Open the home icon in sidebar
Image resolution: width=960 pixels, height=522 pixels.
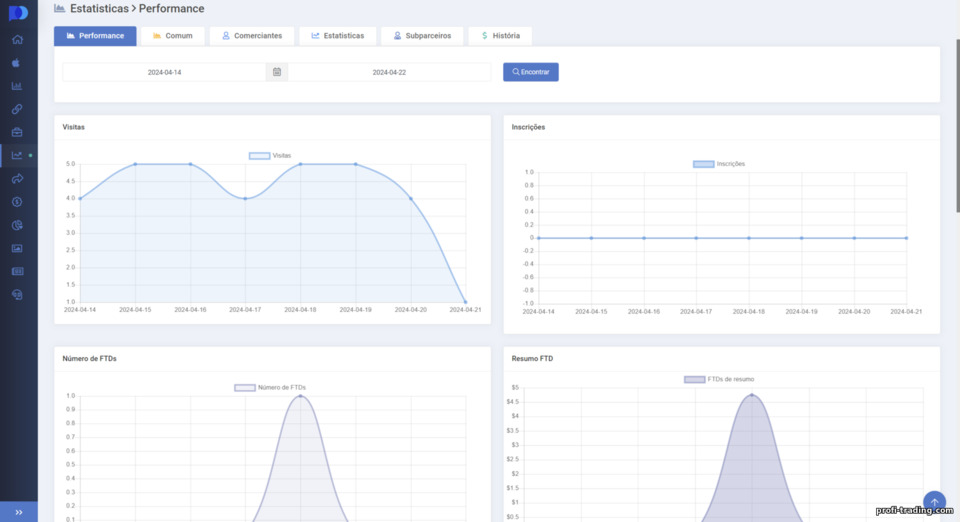[17, 40]
